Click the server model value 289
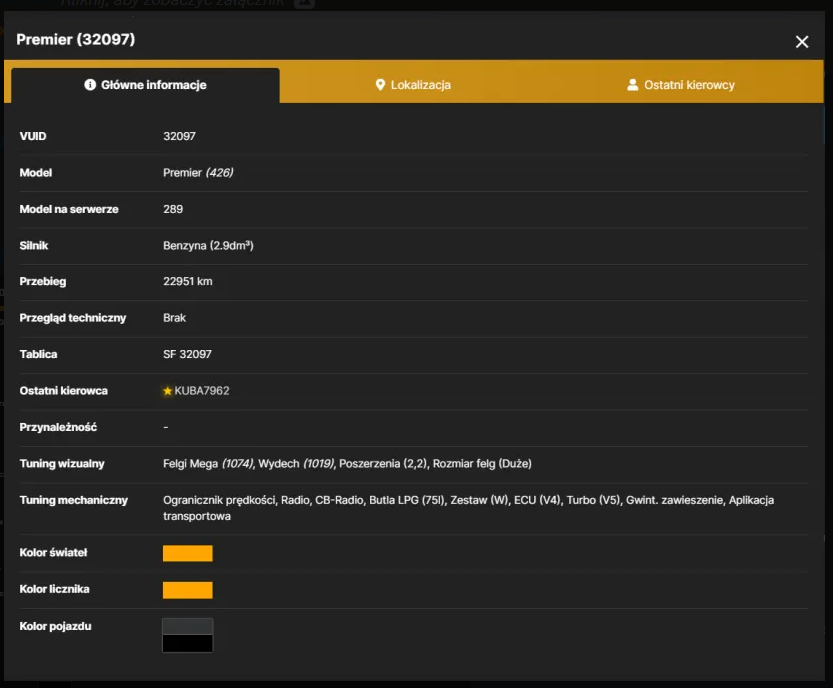This screenshot has width=833, height=688. [x=173, y=209]
